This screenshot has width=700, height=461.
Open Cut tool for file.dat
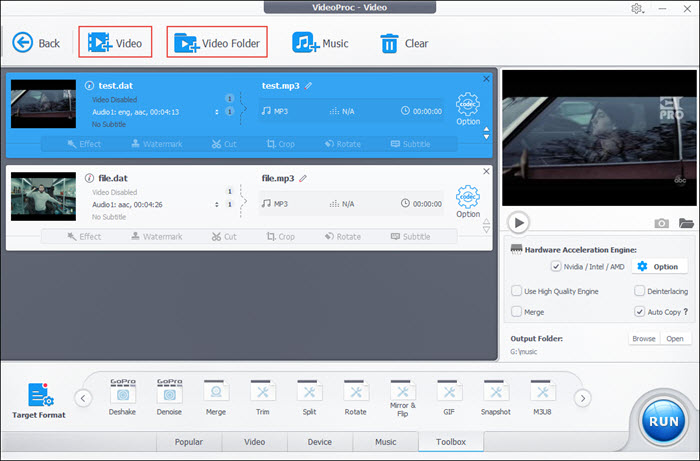[x=224, y=236]
